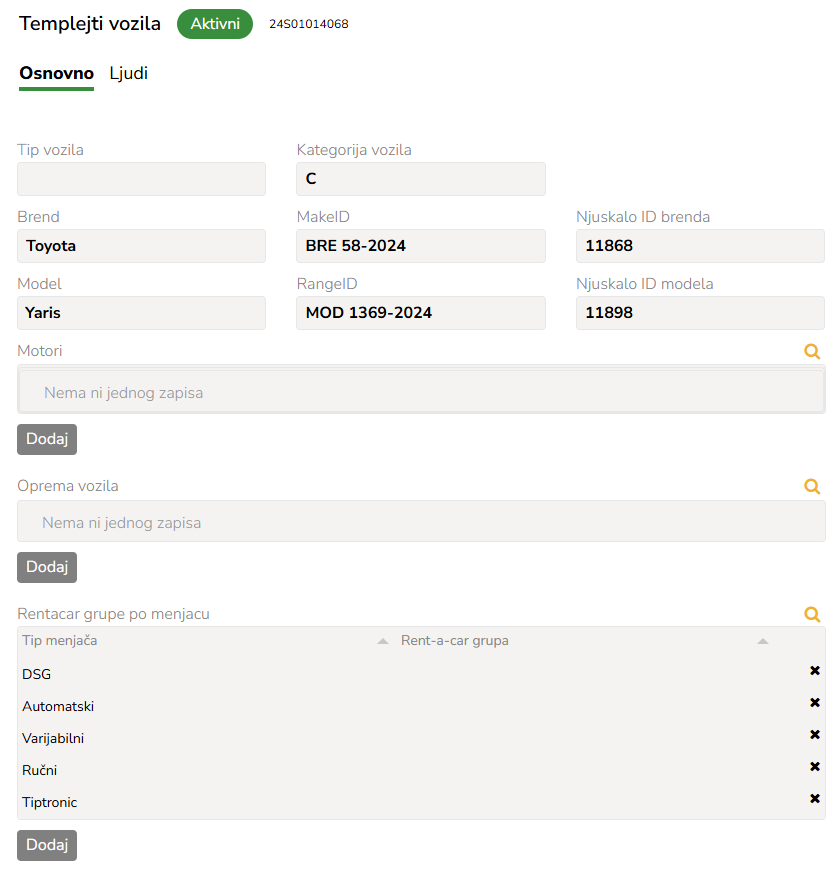Click the Njuskalo ID modela field
Viewport: 838px width, 875px height.
tap(700, 313)
